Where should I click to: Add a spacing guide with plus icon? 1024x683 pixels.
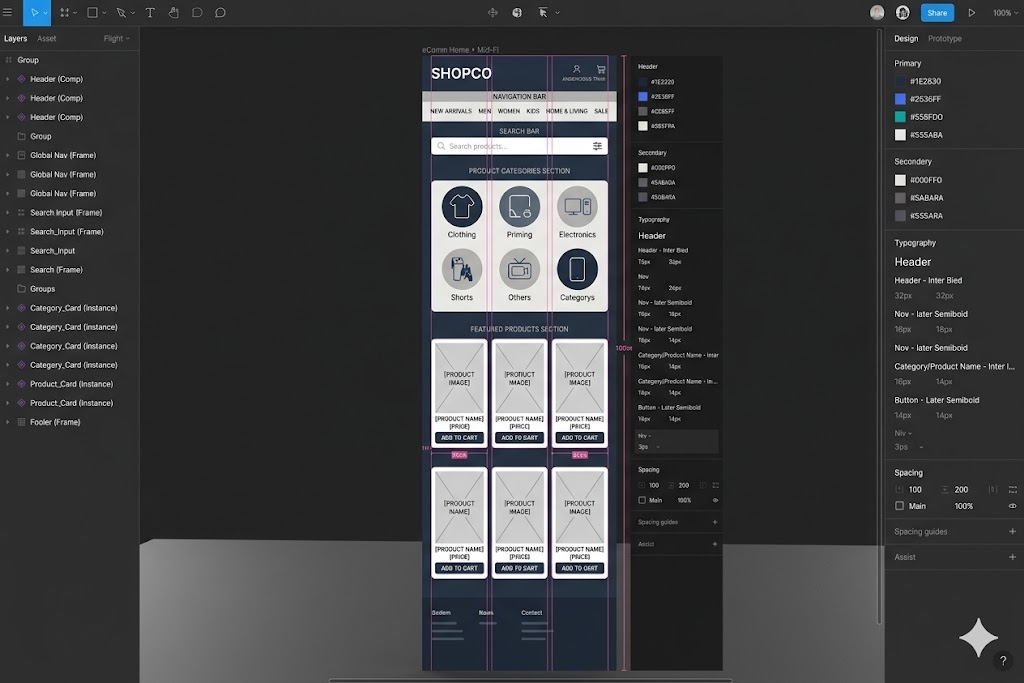coord(1012,532)
